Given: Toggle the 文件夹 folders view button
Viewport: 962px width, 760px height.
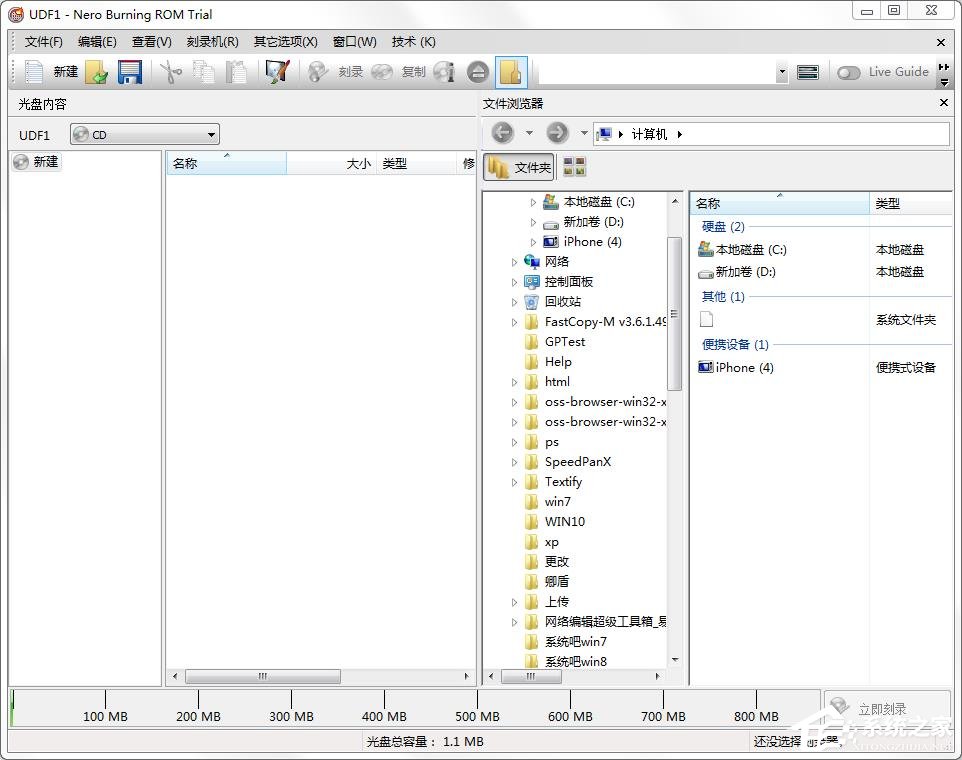Looking at the screenshot, I should click(519, 167).
